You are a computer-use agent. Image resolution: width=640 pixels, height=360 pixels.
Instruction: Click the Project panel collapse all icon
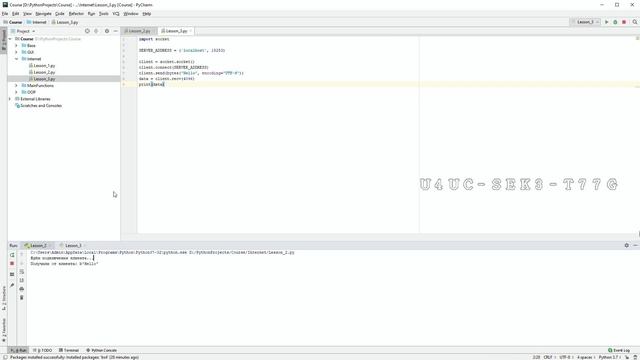(x=96, y=31)
